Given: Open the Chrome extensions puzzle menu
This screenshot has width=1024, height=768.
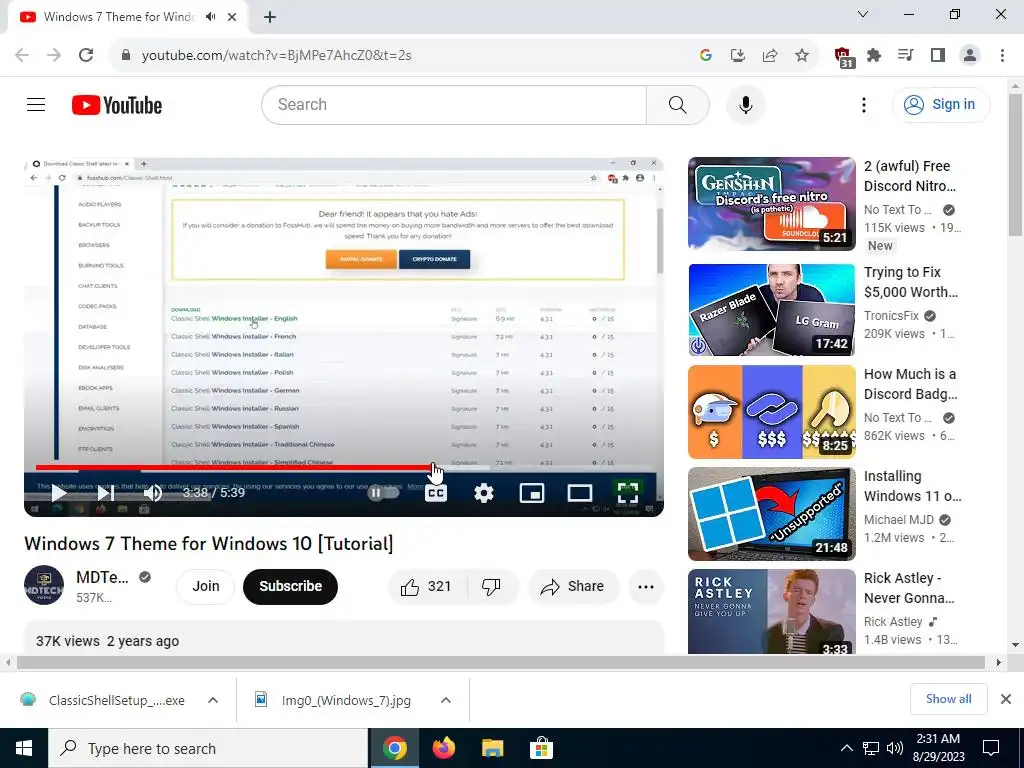Looking at the screenshot, I should 874,56.
